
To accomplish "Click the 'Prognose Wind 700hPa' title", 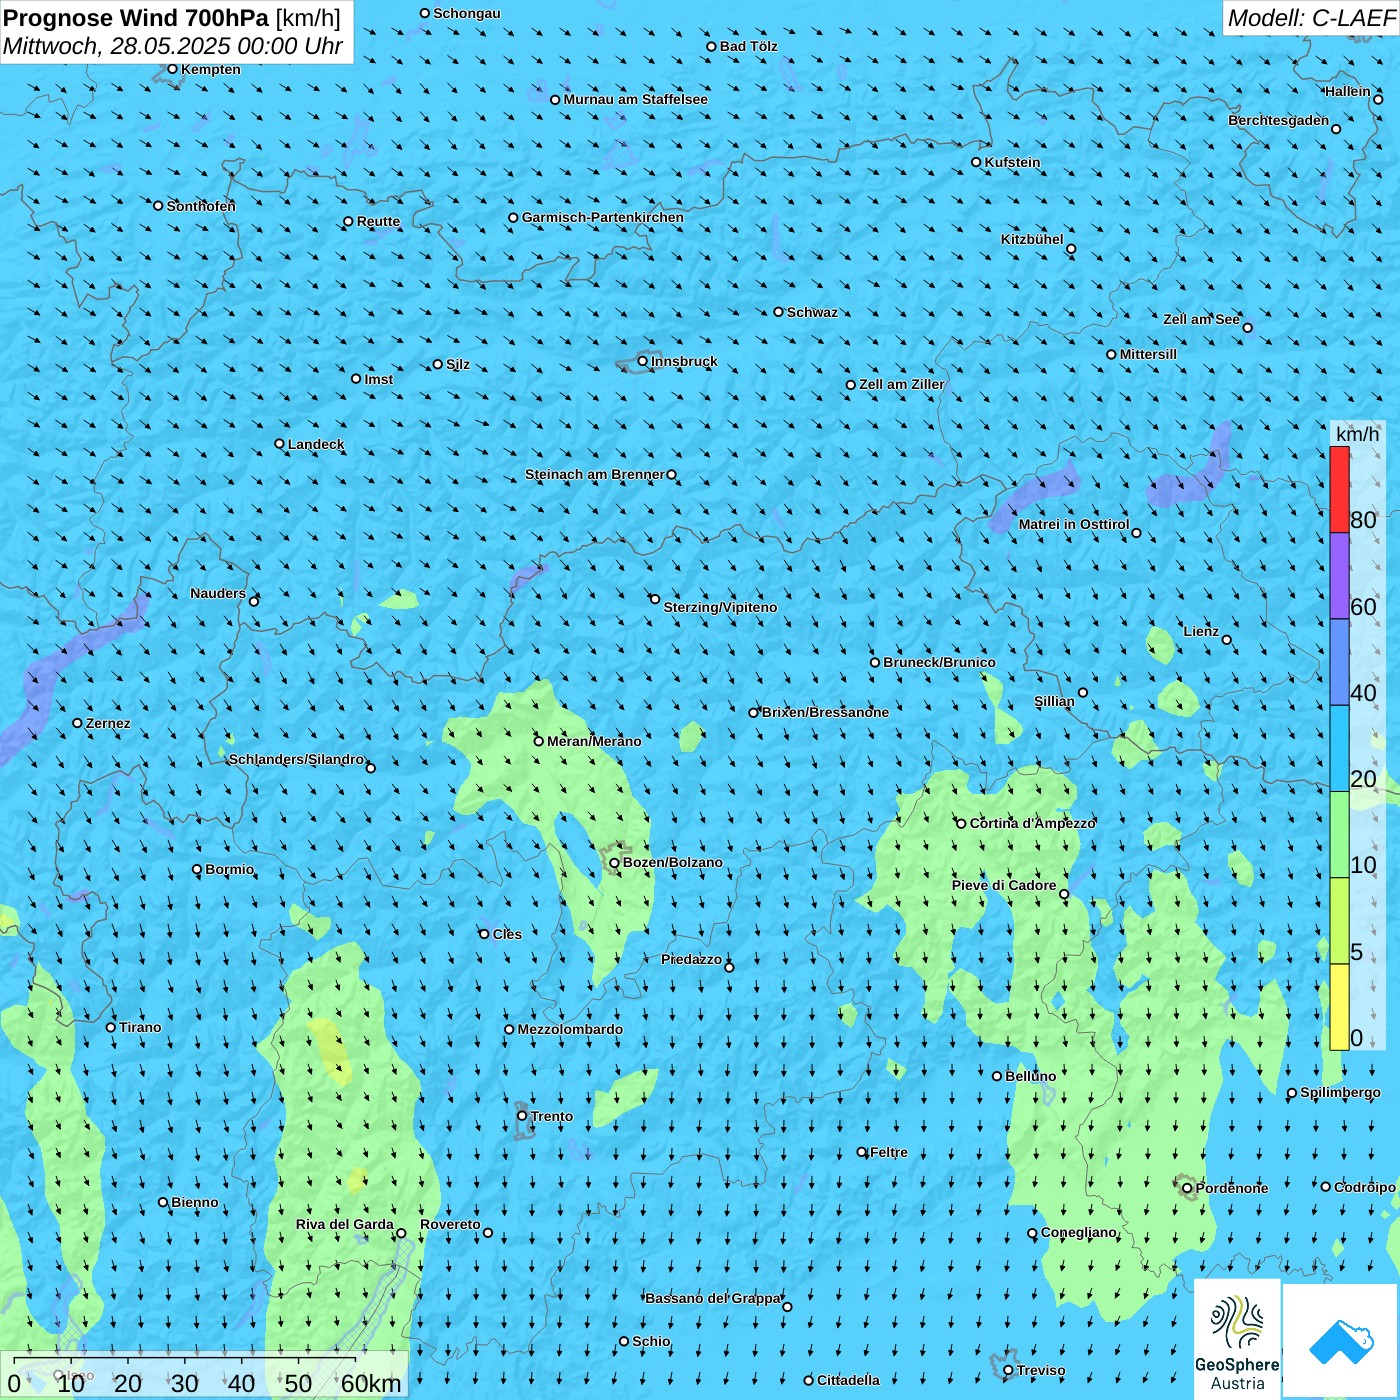I will tap(136, 18).
